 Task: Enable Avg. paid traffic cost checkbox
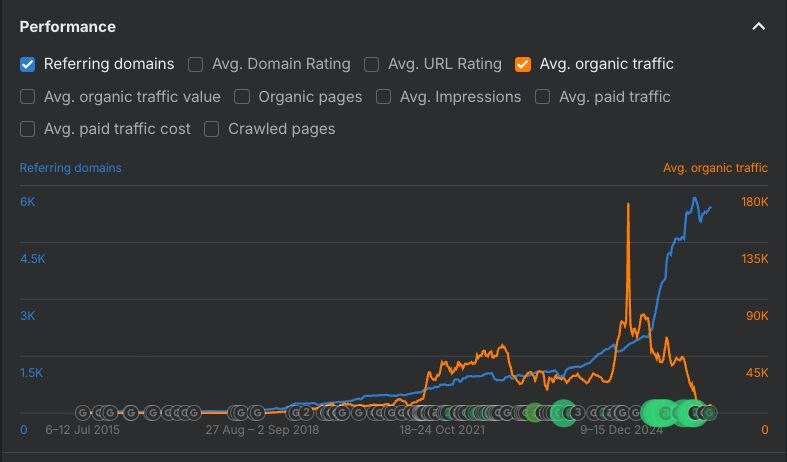pyautogui.click(x=28, y=129)
